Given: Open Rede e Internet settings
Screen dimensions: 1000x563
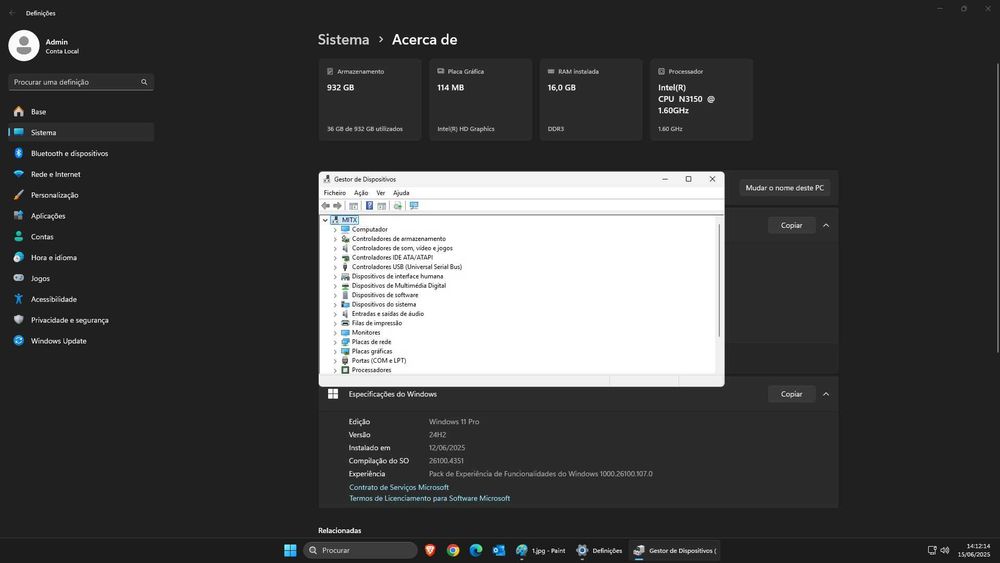Looking at the screenshot, I should (81, 174).
